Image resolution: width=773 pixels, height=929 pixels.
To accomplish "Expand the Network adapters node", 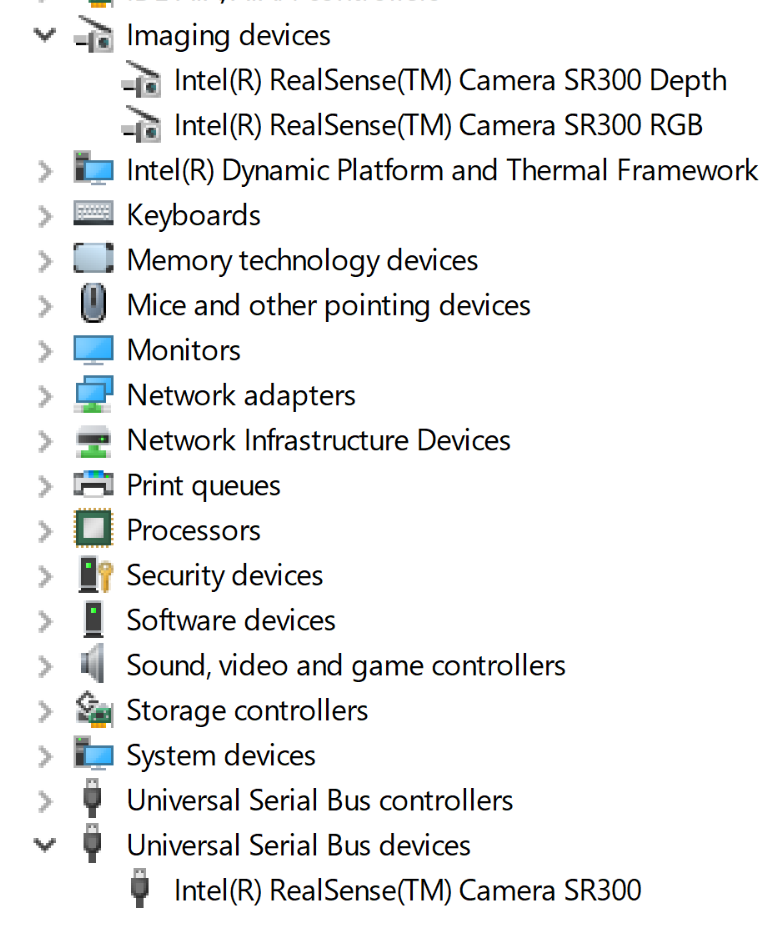I will click(x=44, y=396).
